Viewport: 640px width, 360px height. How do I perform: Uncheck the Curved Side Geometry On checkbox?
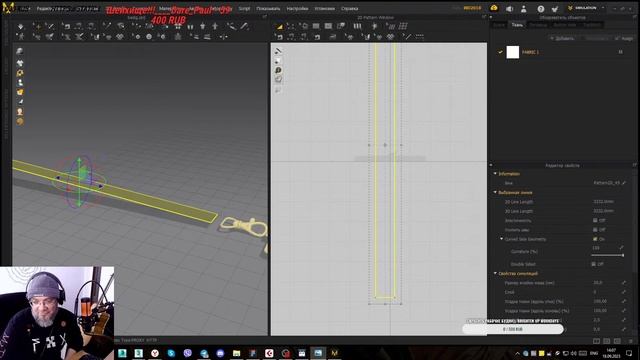tap(595, 239)
